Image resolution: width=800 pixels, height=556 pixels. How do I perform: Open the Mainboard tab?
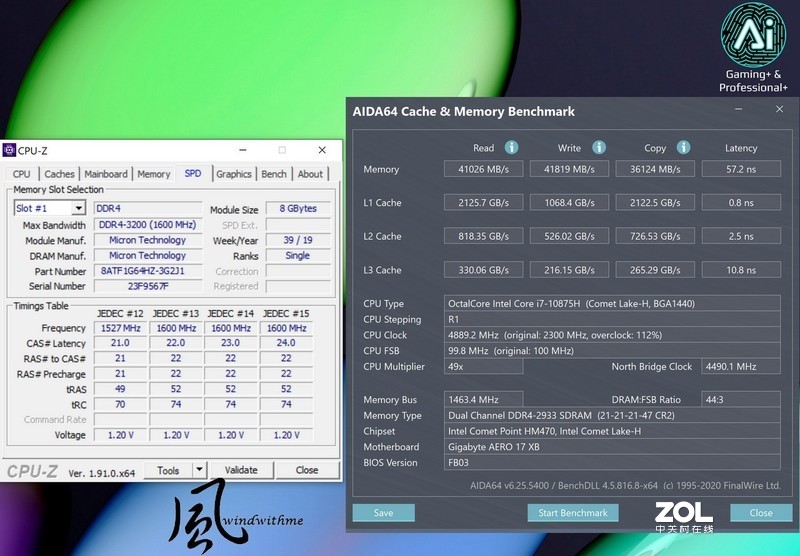pyautogui.click(x=106, y=174)
